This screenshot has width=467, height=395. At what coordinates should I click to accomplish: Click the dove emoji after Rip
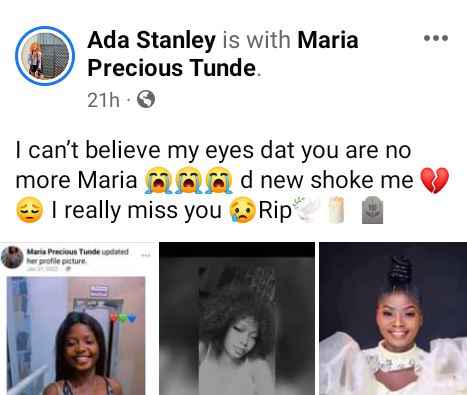pyautogui.click(x=306, y=209)
